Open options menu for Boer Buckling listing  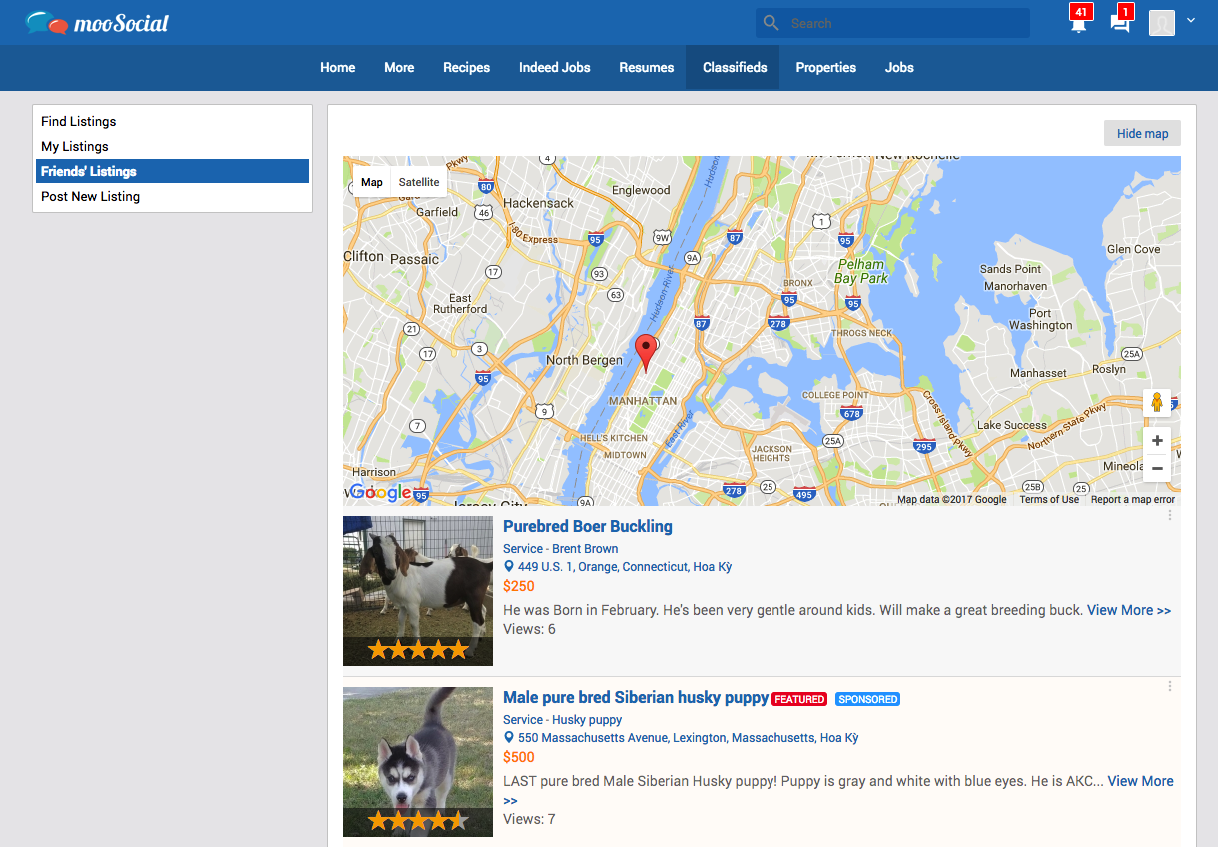[1170, 515]
